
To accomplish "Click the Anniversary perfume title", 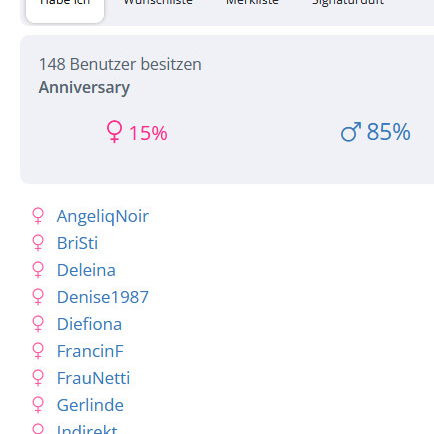I will (x=84, y=88).
